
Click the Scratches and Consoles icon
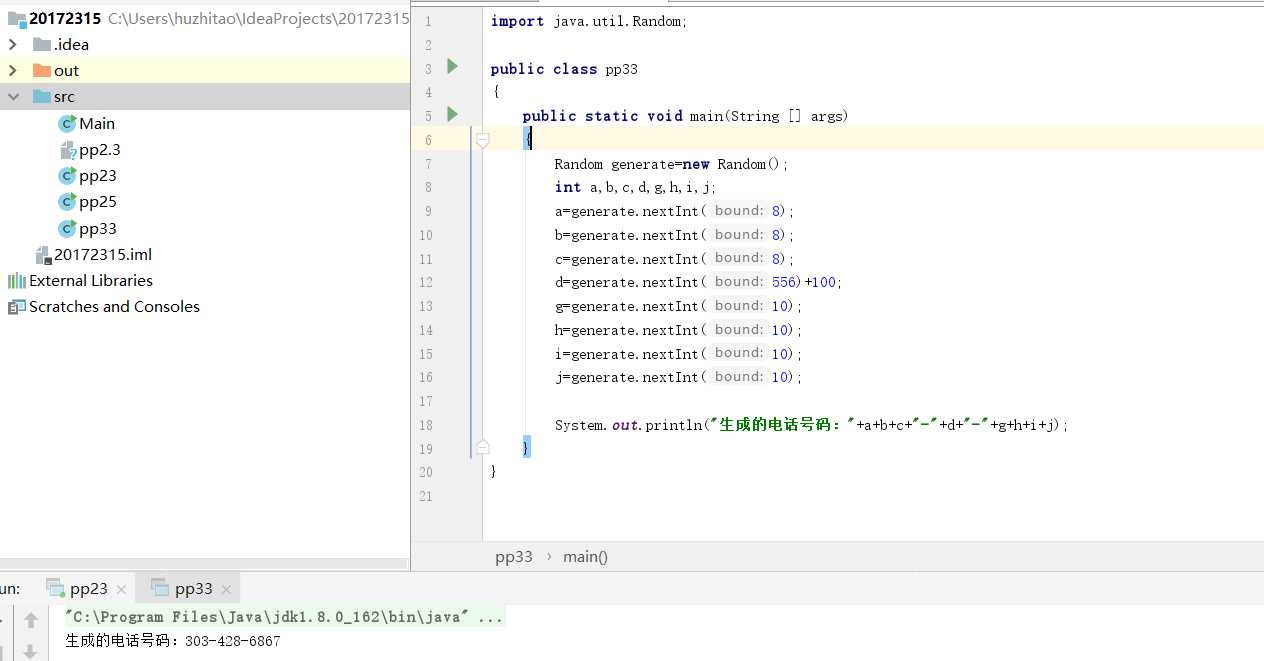point(17,307)
